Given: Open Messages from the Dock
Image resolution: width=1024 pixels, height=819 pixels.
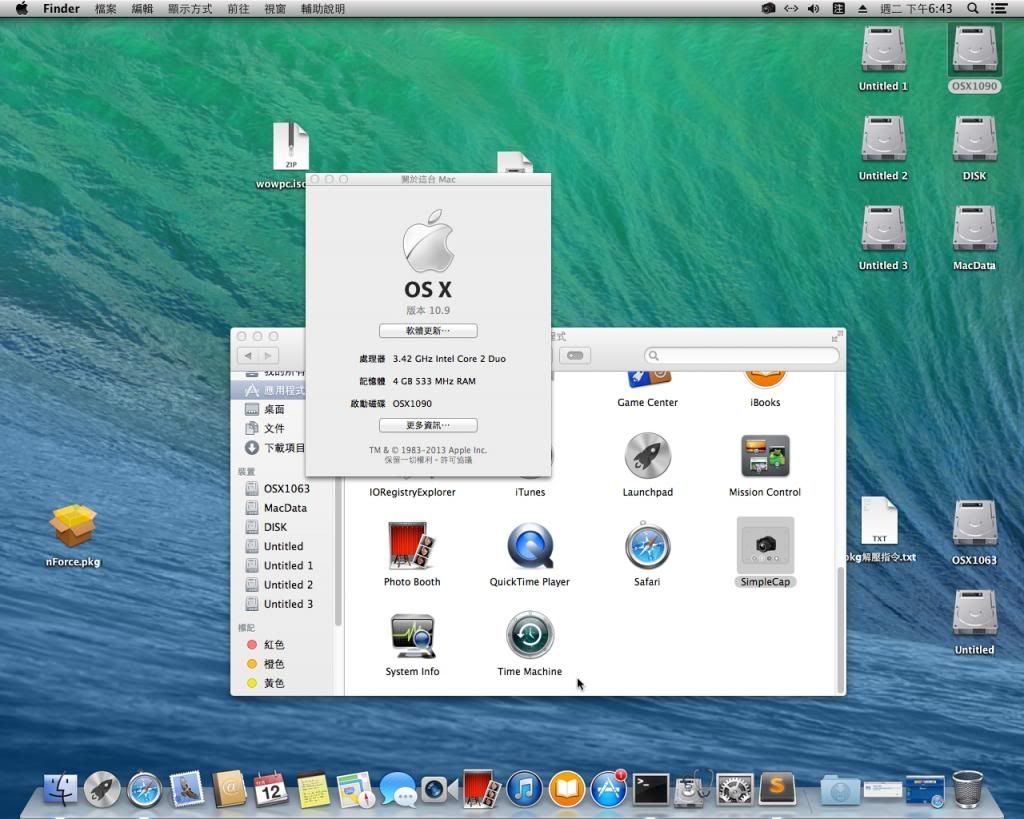Looking at the screenshot, I should 398,790.
